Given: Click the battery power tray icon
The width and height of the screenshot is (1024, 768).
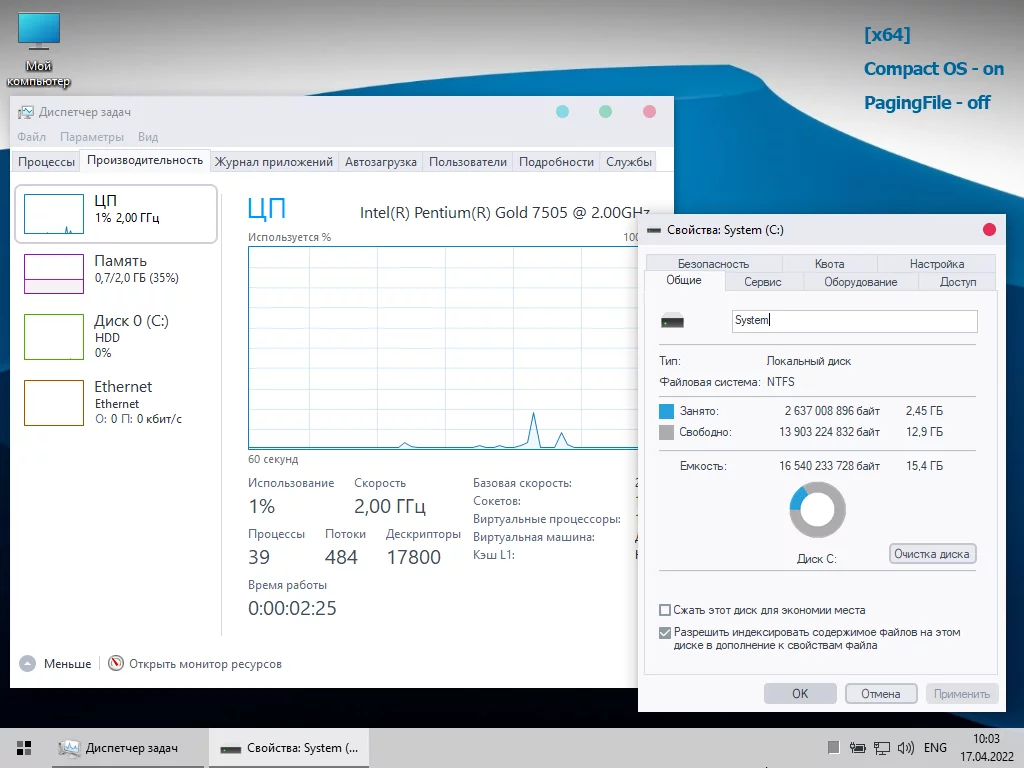Looking at the screenshot, I should point(857,748).
